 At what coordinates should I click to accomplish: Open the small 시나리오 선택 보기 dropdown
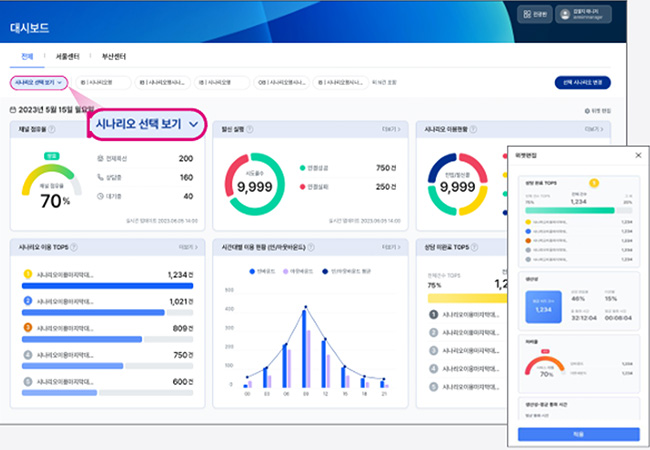click(x=39, y=83)
